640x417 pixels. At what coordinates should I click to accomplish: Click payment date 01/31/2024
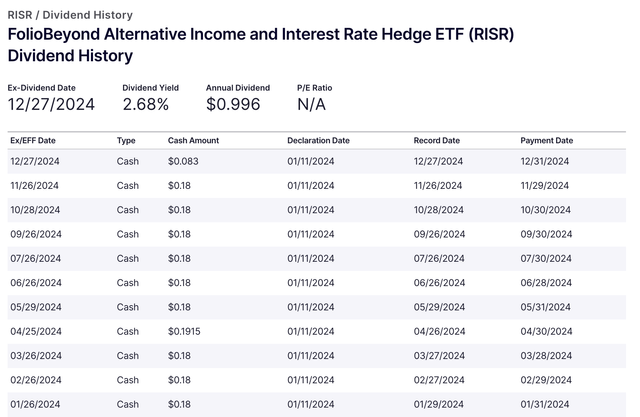544,404
